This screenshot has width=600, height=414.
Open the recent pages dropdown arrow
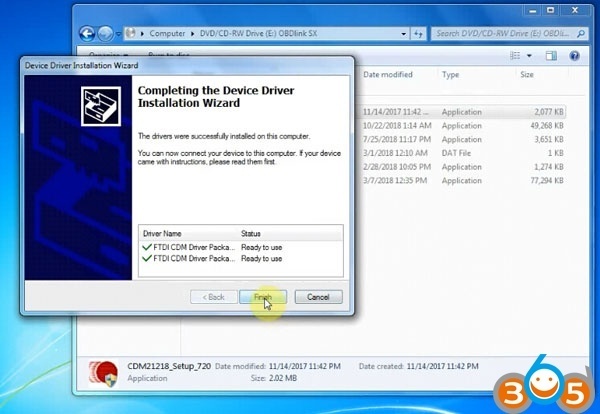pos(118,34)
